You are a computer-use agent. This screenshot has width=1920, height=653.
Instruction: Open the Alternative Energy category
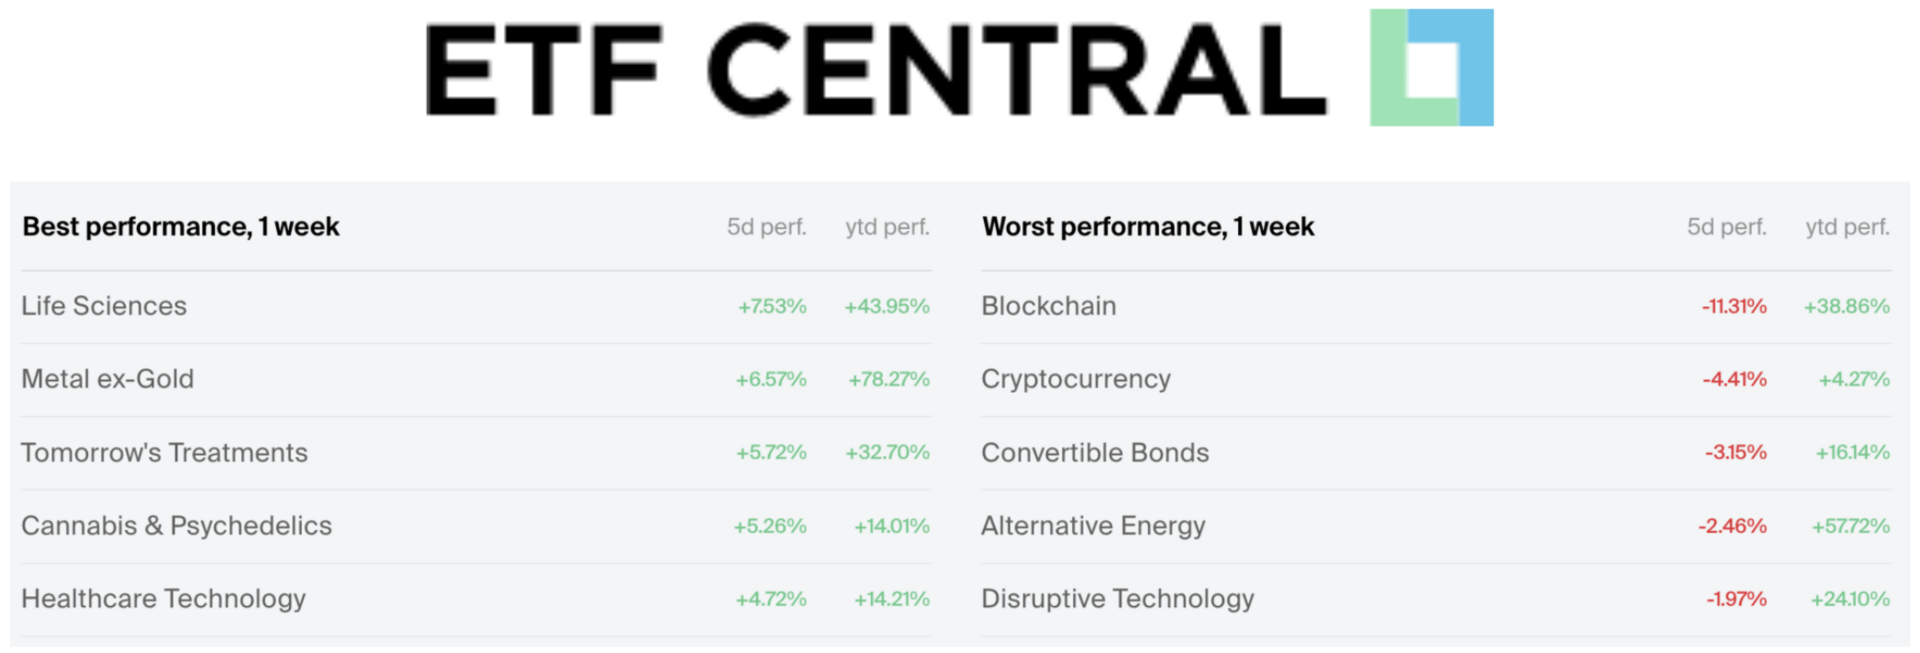pyautogui.click(x=1093, y=526)
